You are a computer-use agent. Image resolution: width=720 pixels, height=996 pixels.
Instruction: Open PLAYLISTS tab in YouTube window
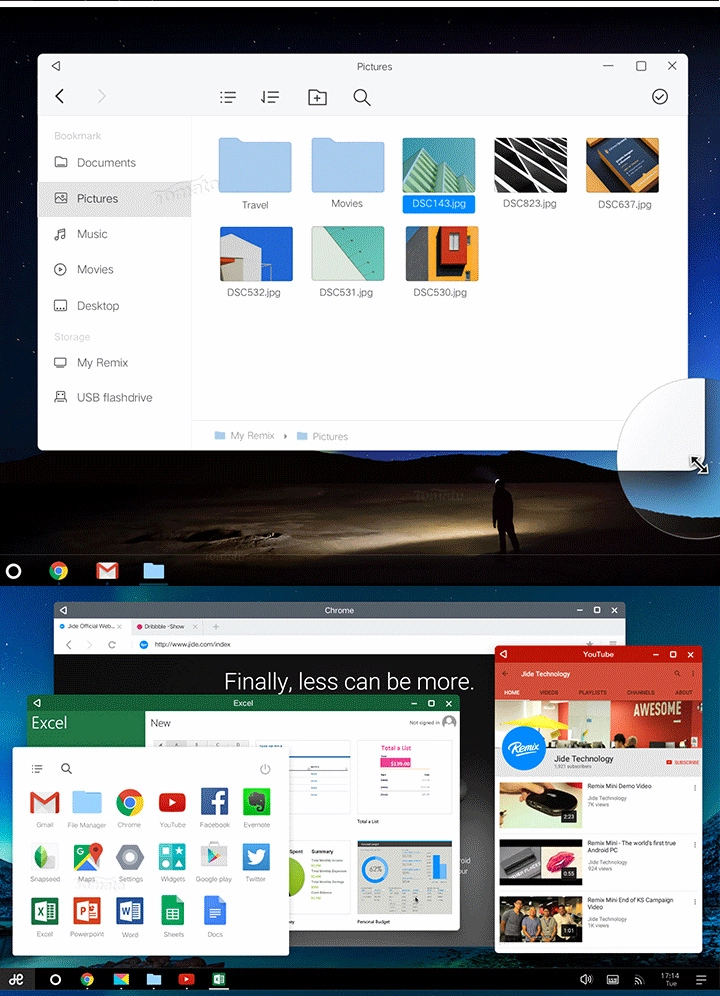click(592, 692)
